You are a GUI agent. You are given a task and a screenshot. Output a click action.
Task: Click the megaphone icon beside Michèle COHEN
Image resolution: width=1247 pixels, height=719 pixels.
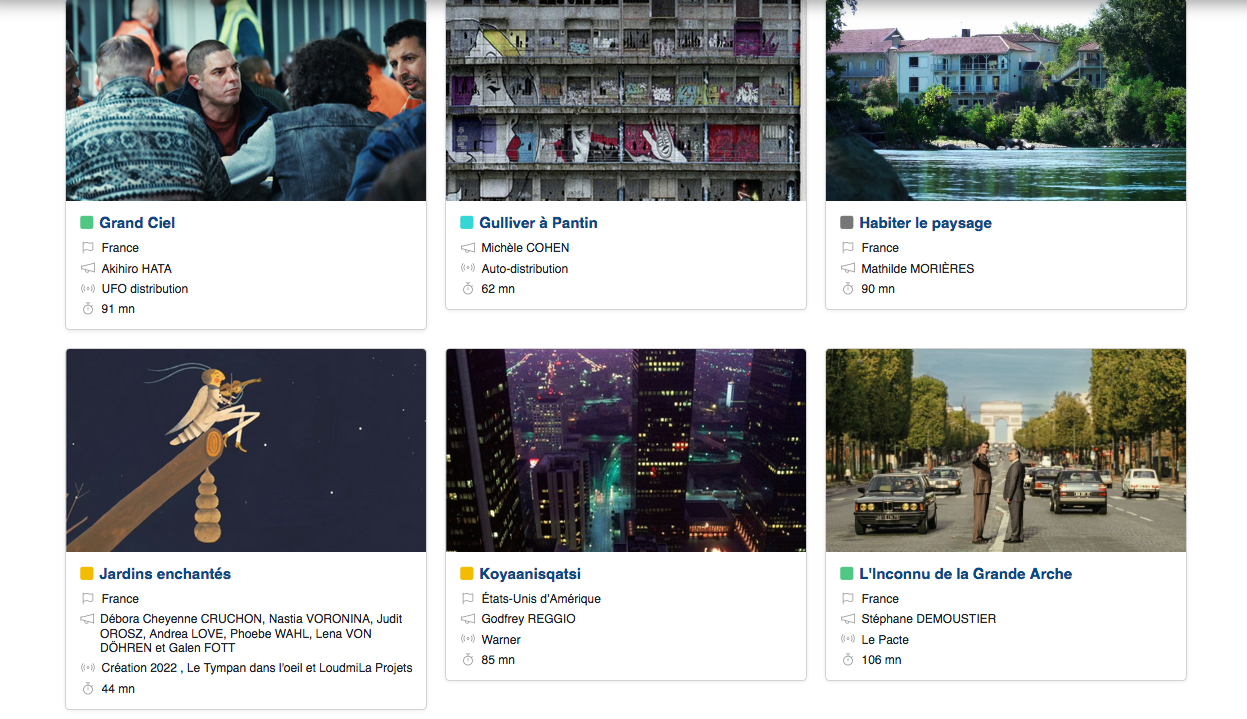tap(467, 248)
